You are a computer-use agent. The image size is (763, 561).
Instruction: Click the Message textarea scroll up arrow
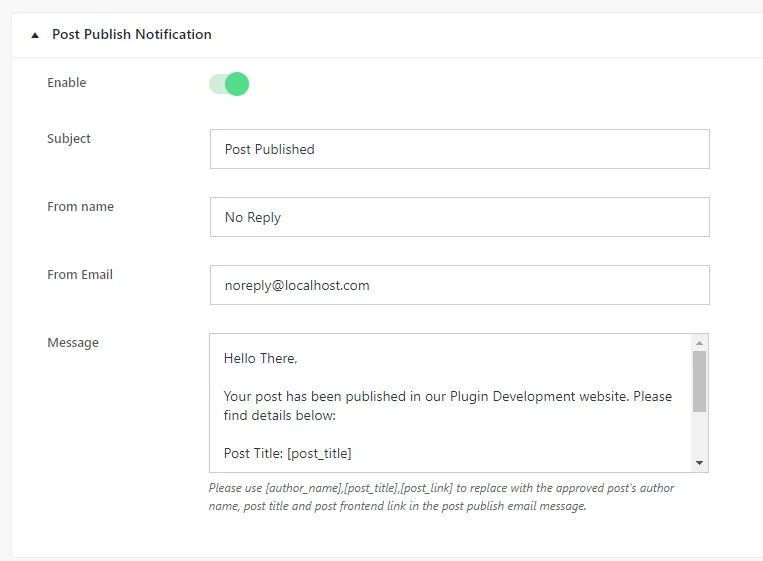[699, 343]
